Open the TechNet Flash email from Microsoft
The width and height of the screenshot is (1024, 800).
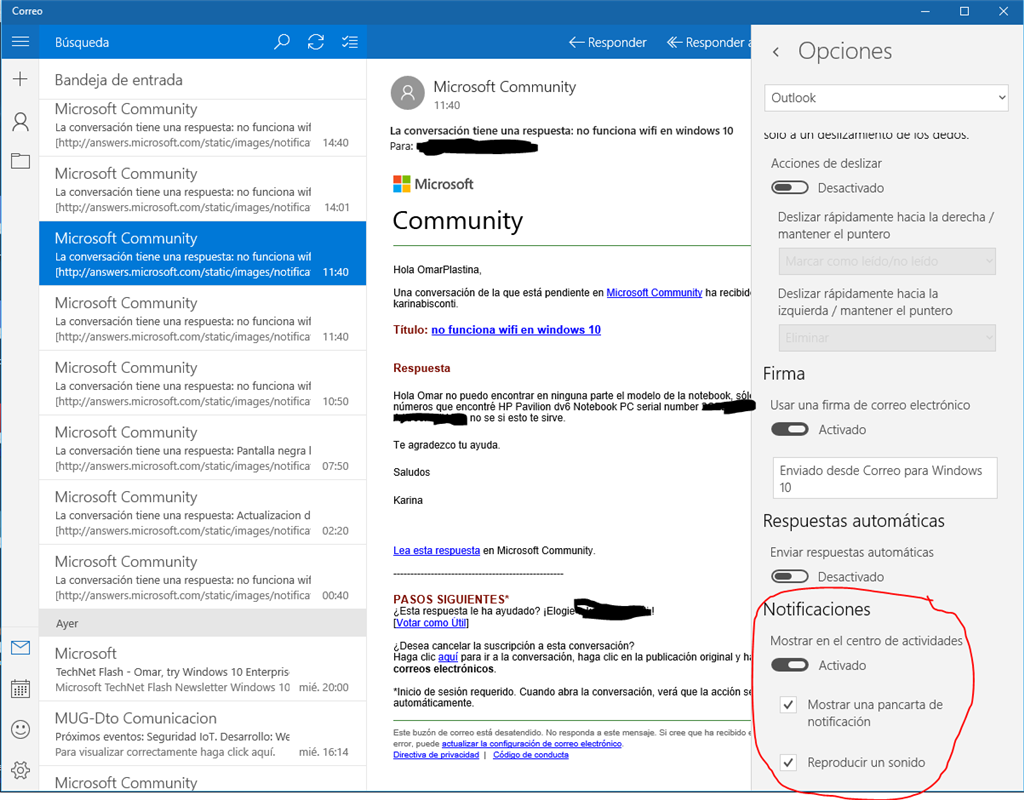click(202, 669)
